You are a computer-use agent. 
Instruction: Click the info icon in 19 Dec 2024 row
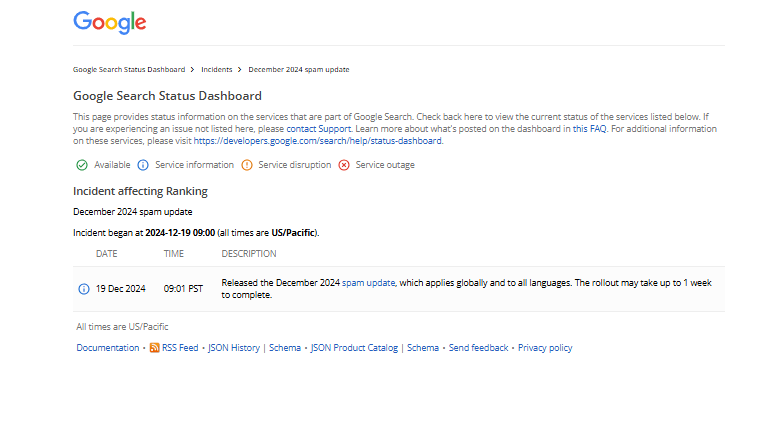tap(84, 289)
